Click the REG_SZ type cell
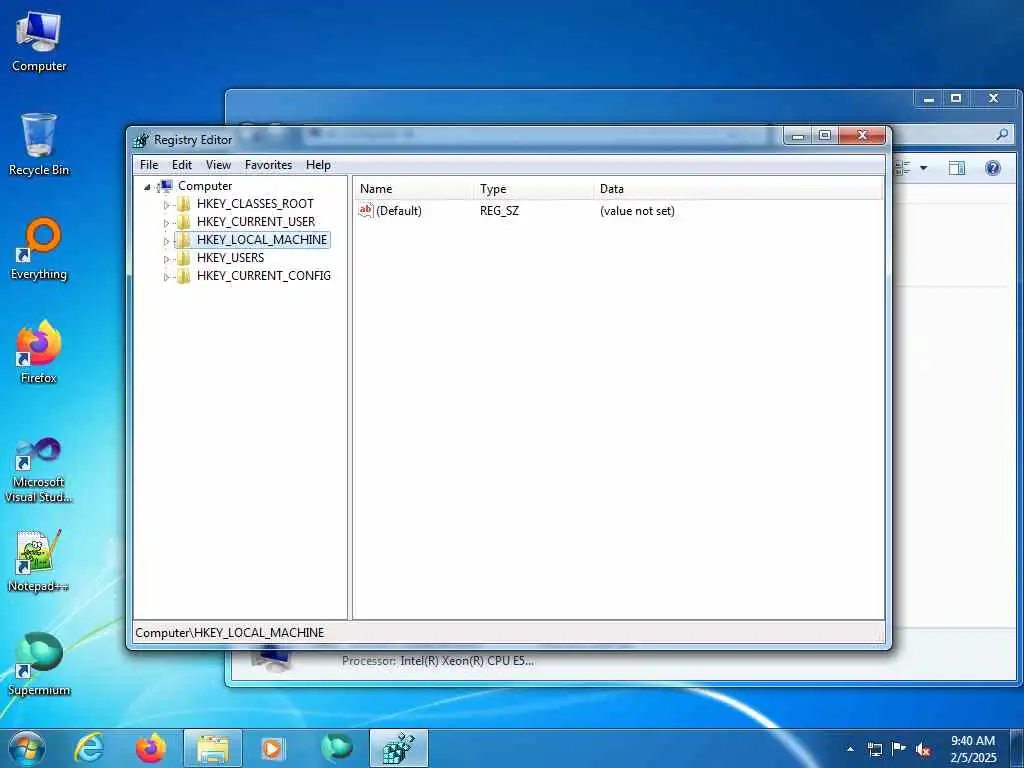 (500, 211)
